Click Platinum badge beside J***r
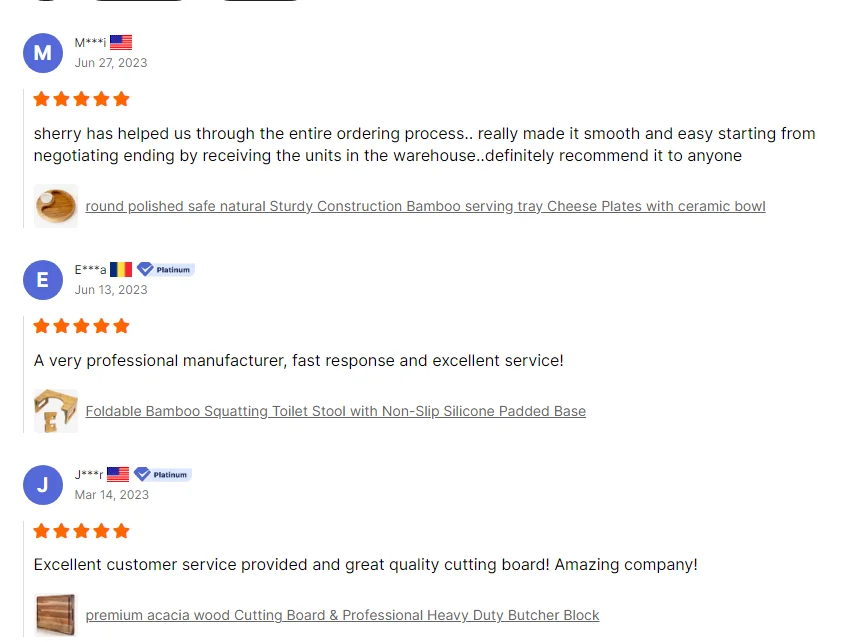Image resolution: width=844 pixels, height=642 pixels. coord(163,474)
